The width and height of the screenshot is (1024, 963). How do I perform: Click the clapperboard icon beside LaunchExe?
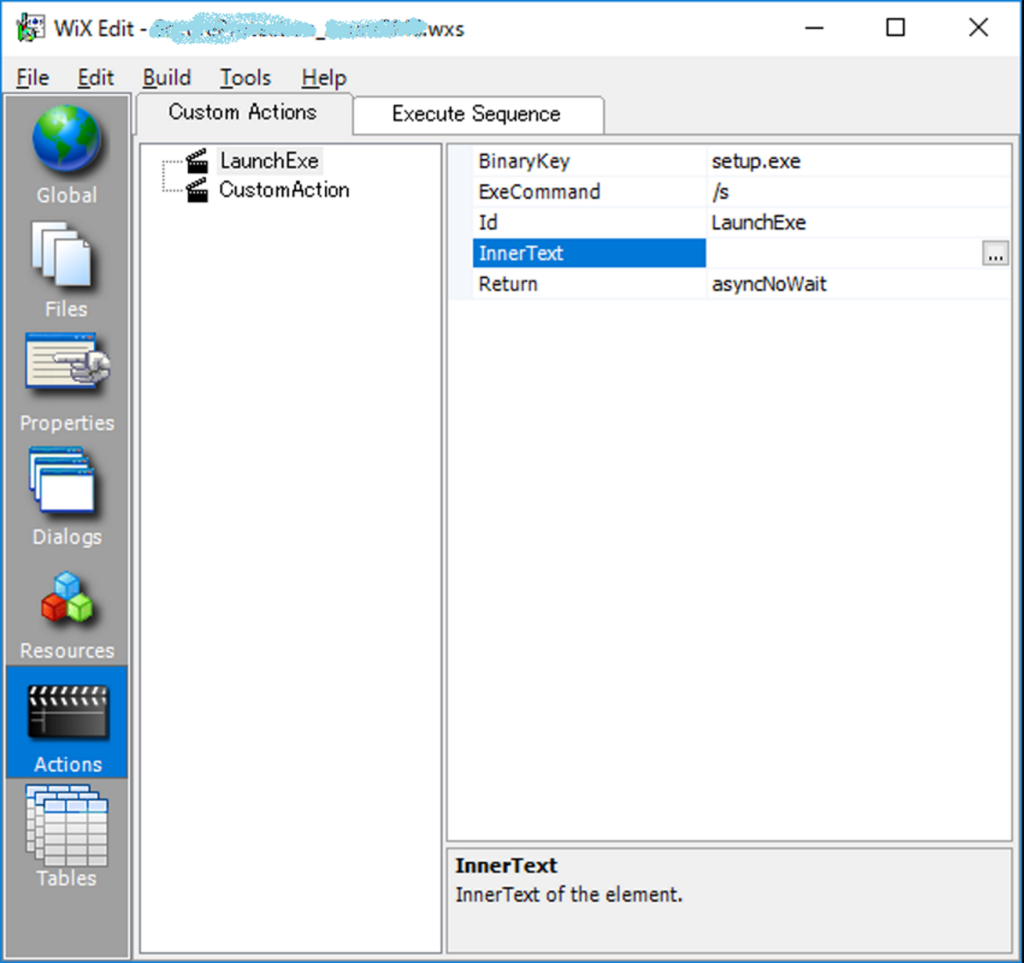(197, 161)
